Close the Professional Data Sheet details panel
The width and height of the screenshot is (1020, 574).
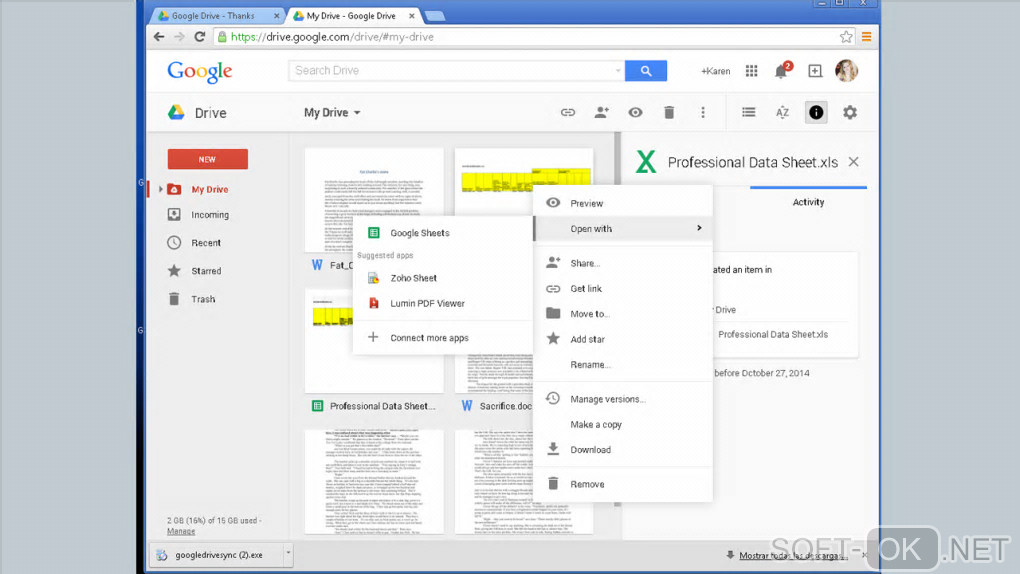tap(853, 162)
